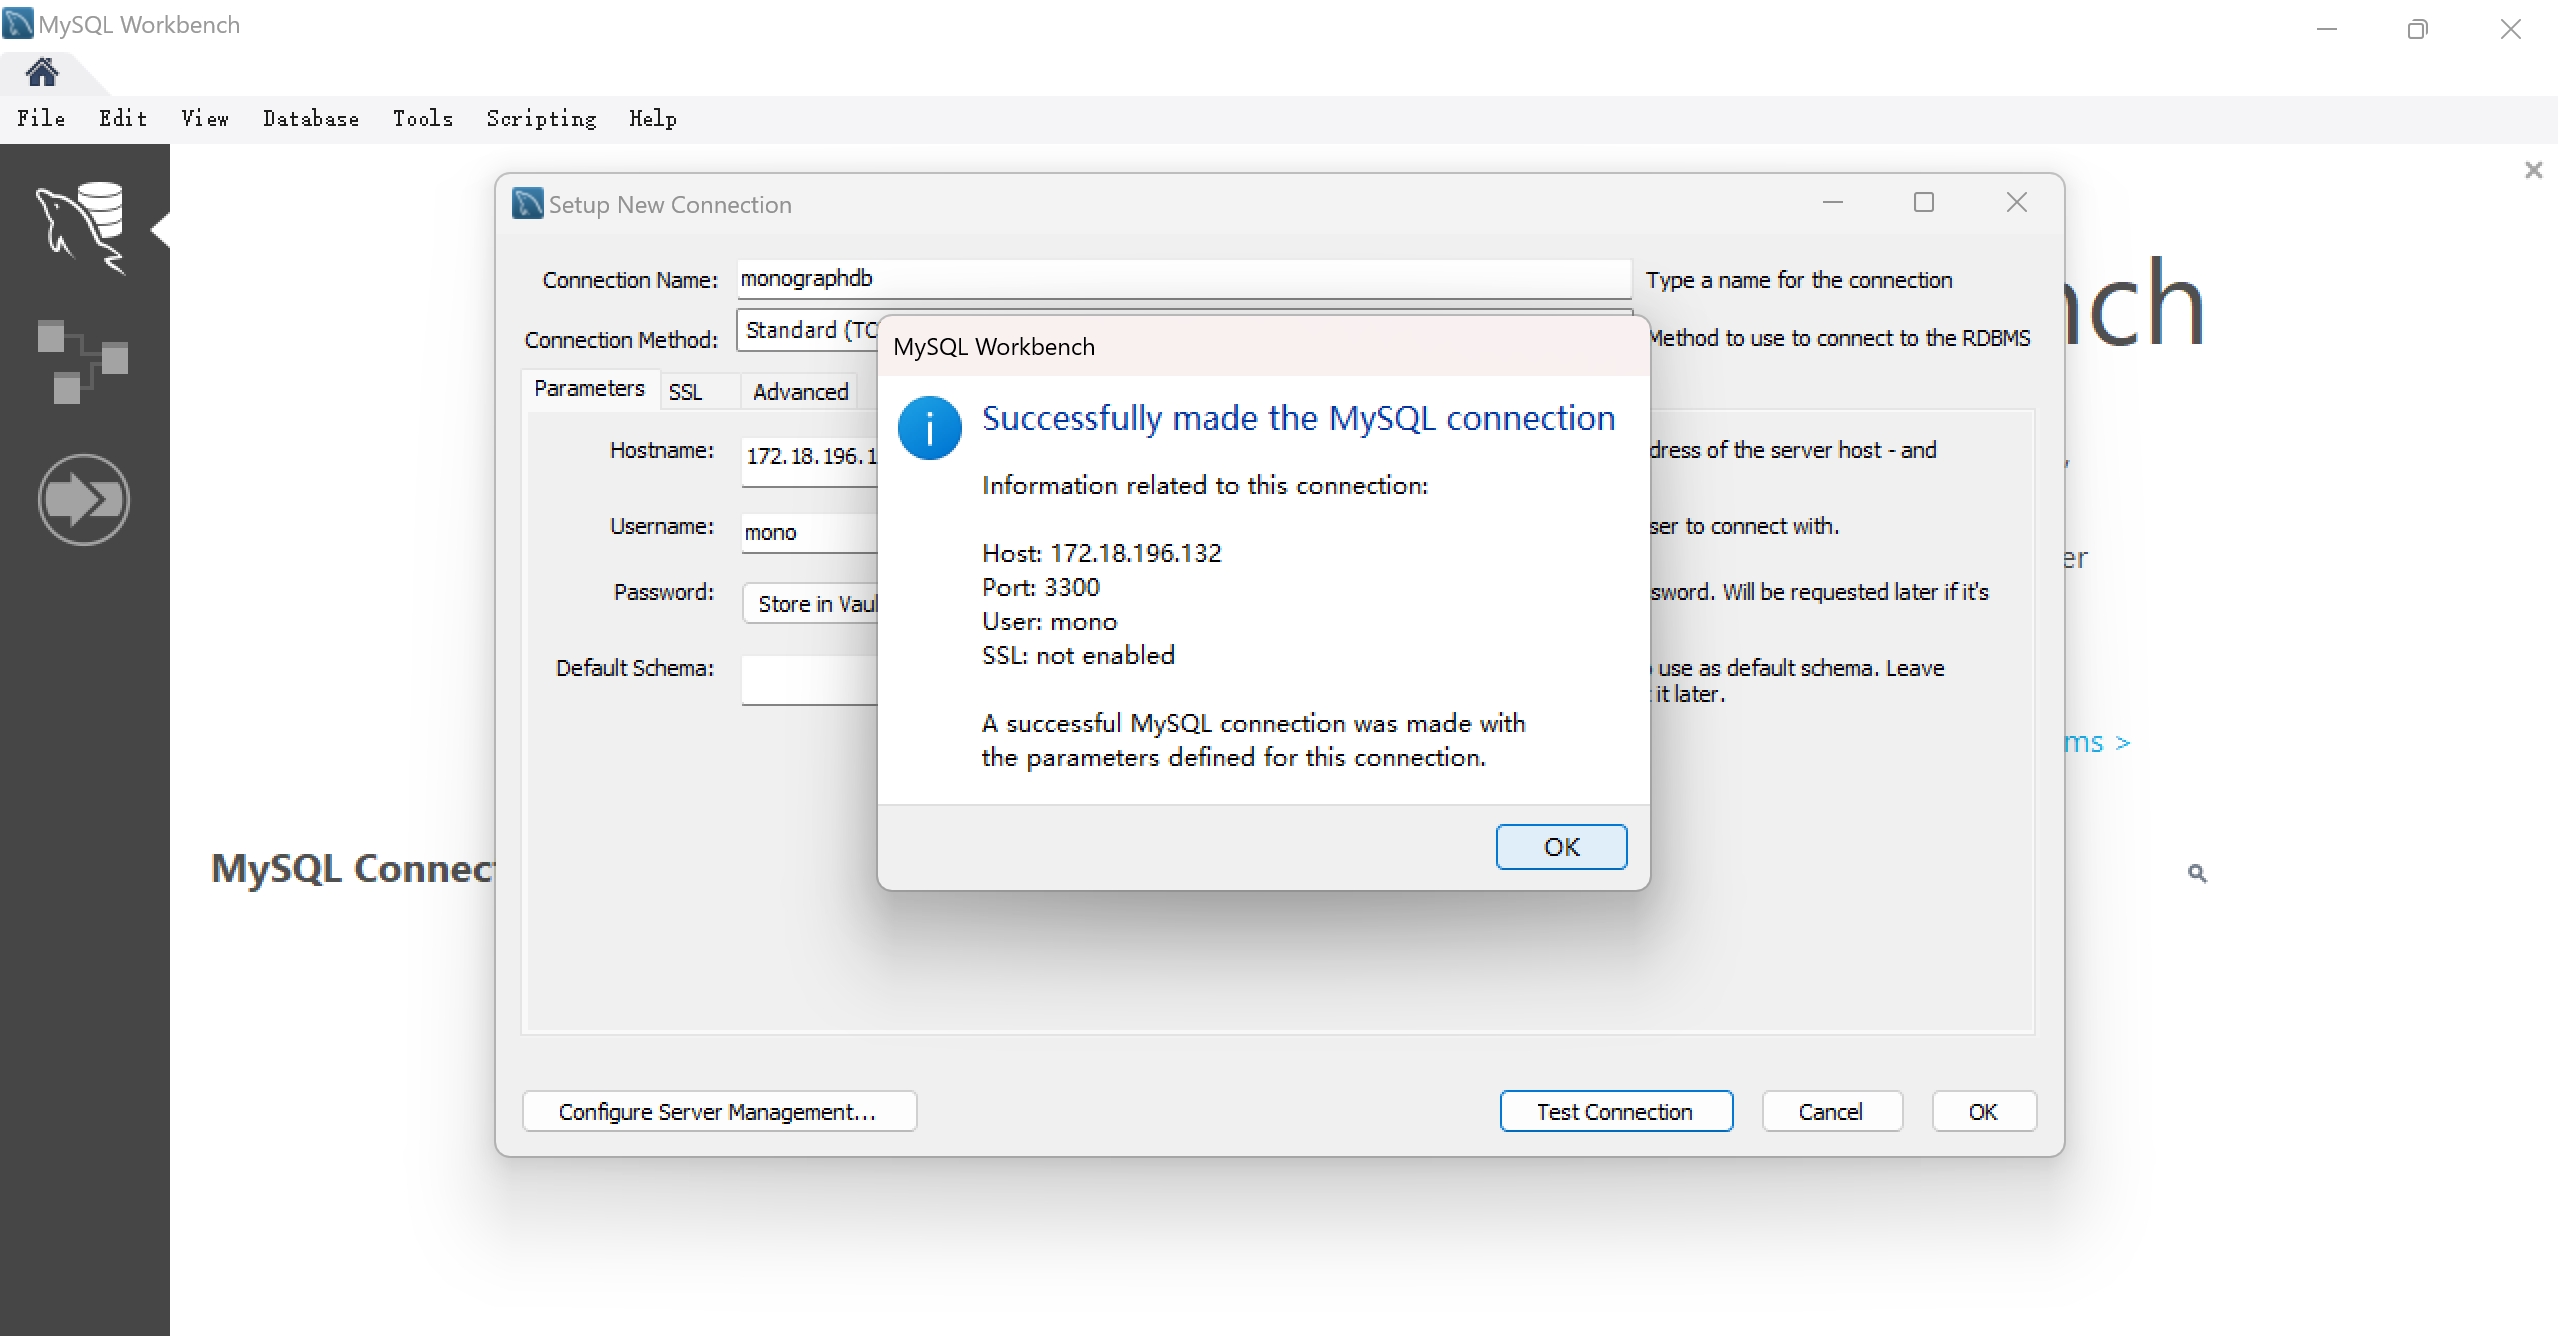
Task: Open MySQL connections dolphin sidebar icon
Action: tap(81, 228)
